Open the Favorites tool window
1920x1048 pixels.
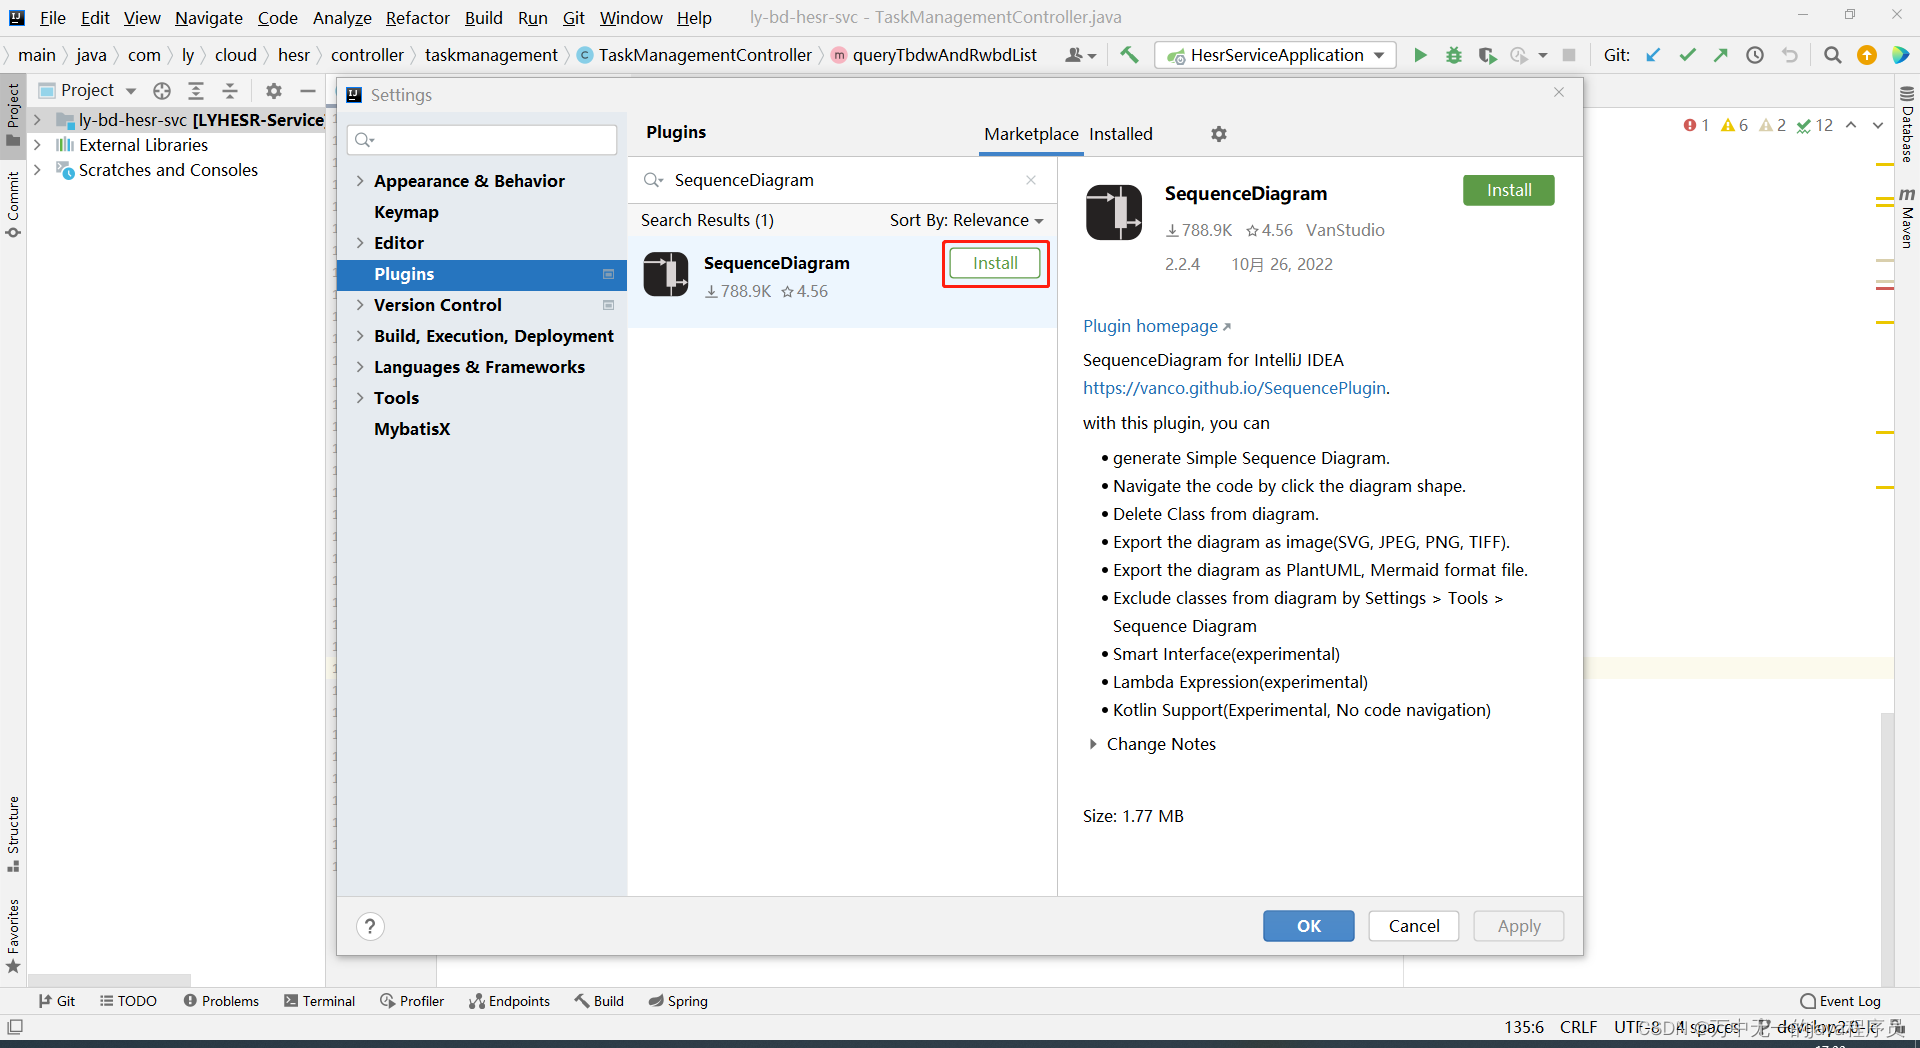(13, 936)
